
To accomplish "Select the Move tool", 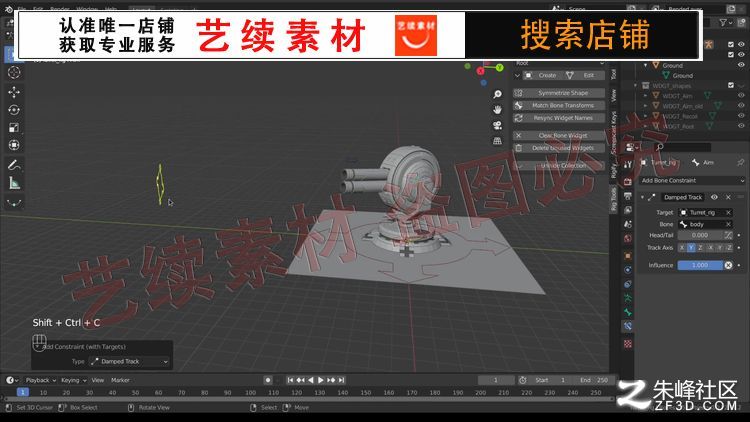I will pyautogui.click(x=14, y=92).
